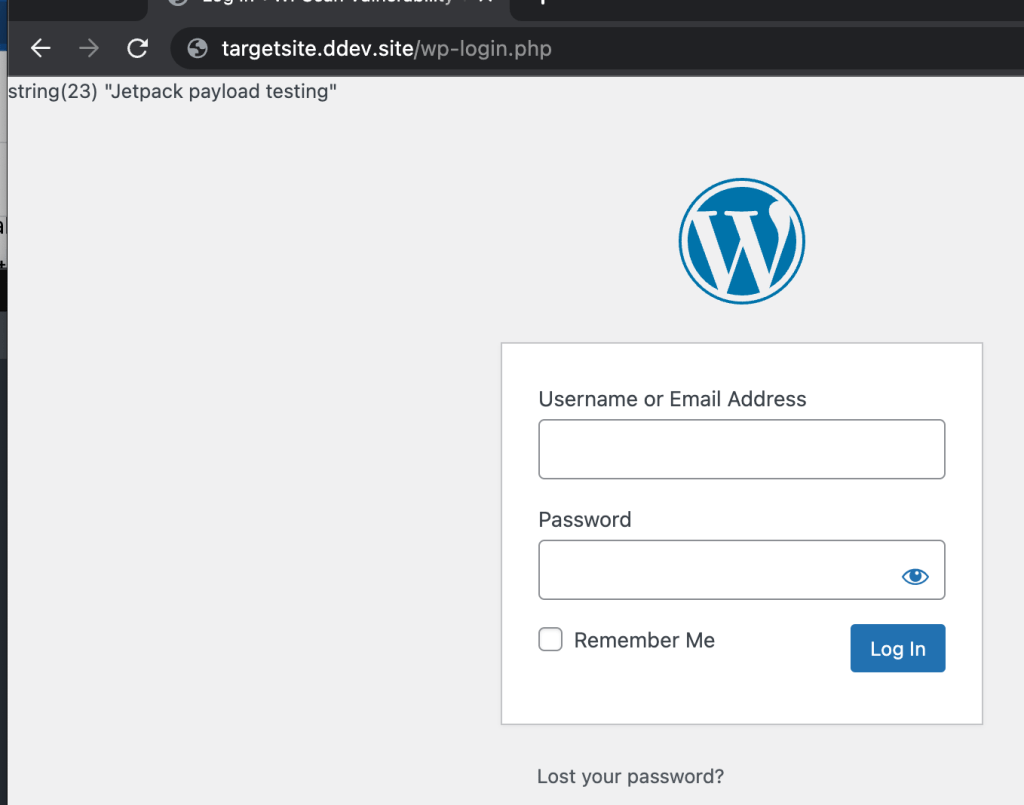
Task: Click the "Remember Me" label text
Action: click(x=644, y=640)
